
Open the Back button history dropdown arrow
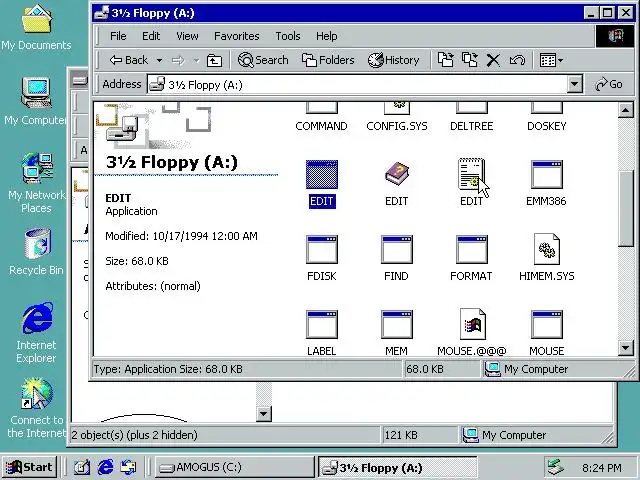(x=160, y=60)
